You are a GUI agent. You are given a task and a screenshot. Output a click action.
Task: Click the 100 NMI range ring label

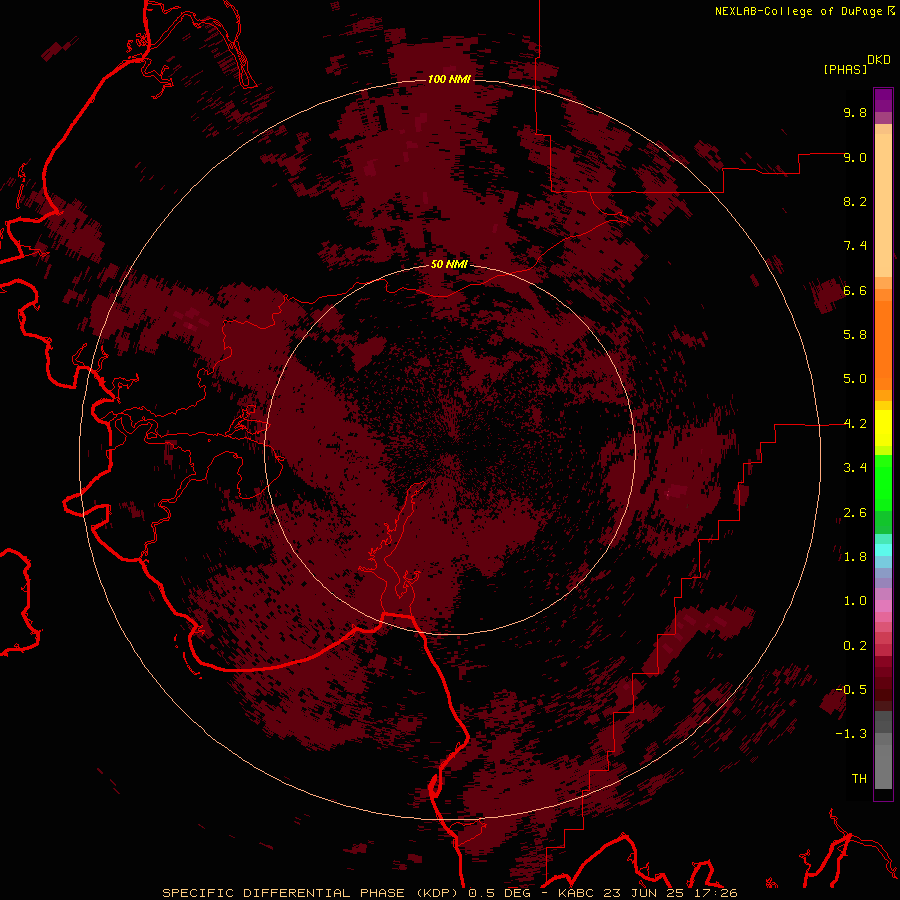click(x=449, y=79)
